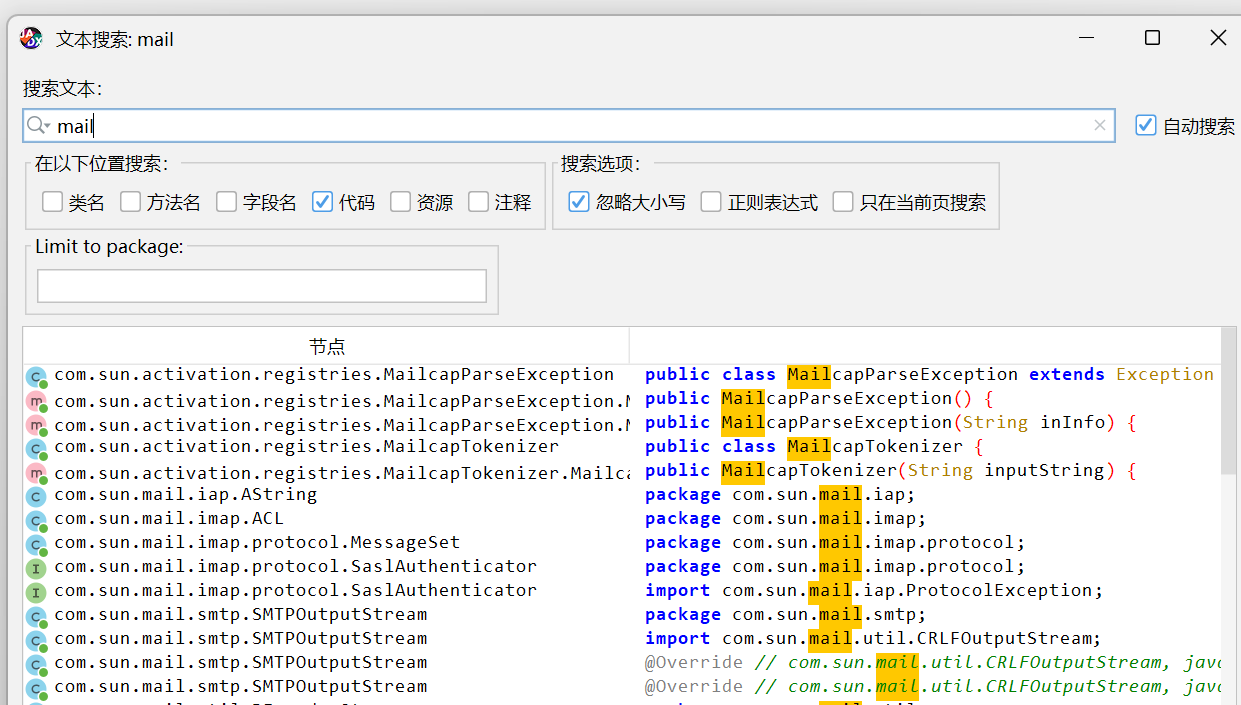Toggle the 忽略大小写 option
The width and height of the screenshot is (1241, 705).
(579, 202)
